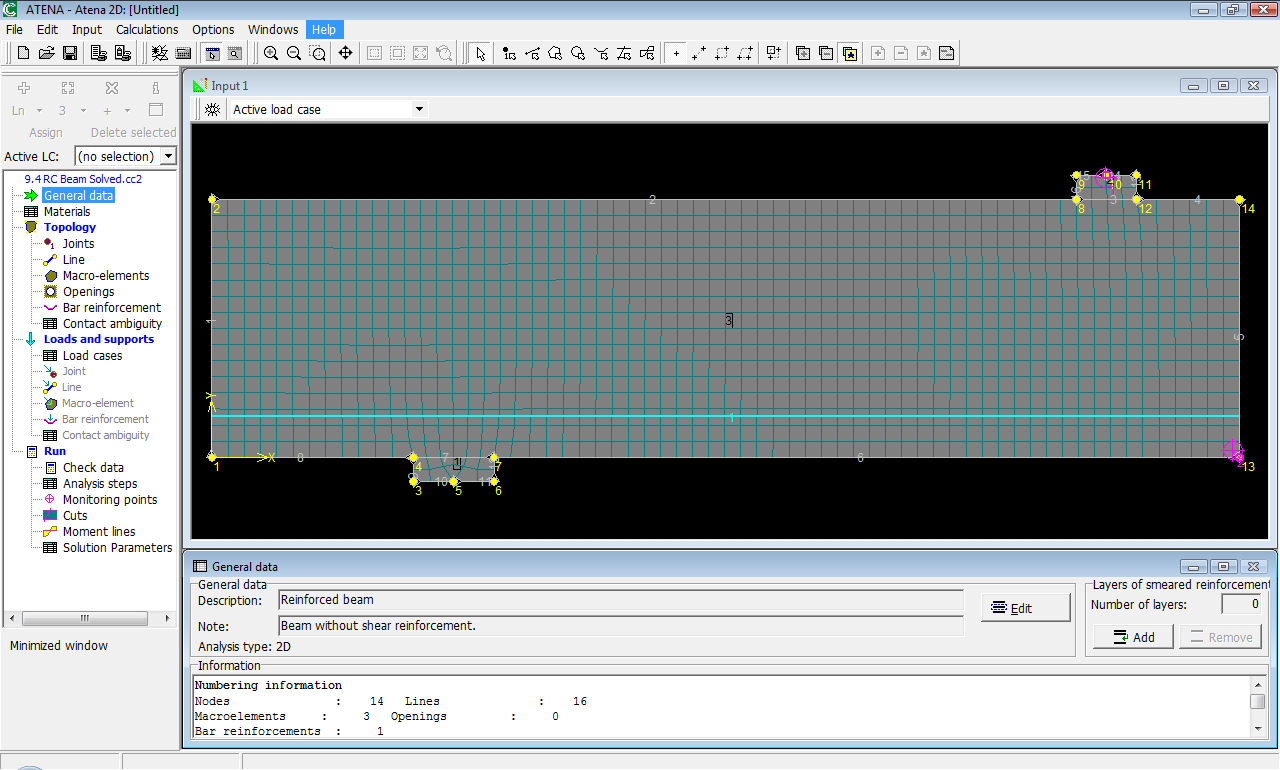Select Check data under Run
This screenshot has width=1280, height=770.
[93, 467]
